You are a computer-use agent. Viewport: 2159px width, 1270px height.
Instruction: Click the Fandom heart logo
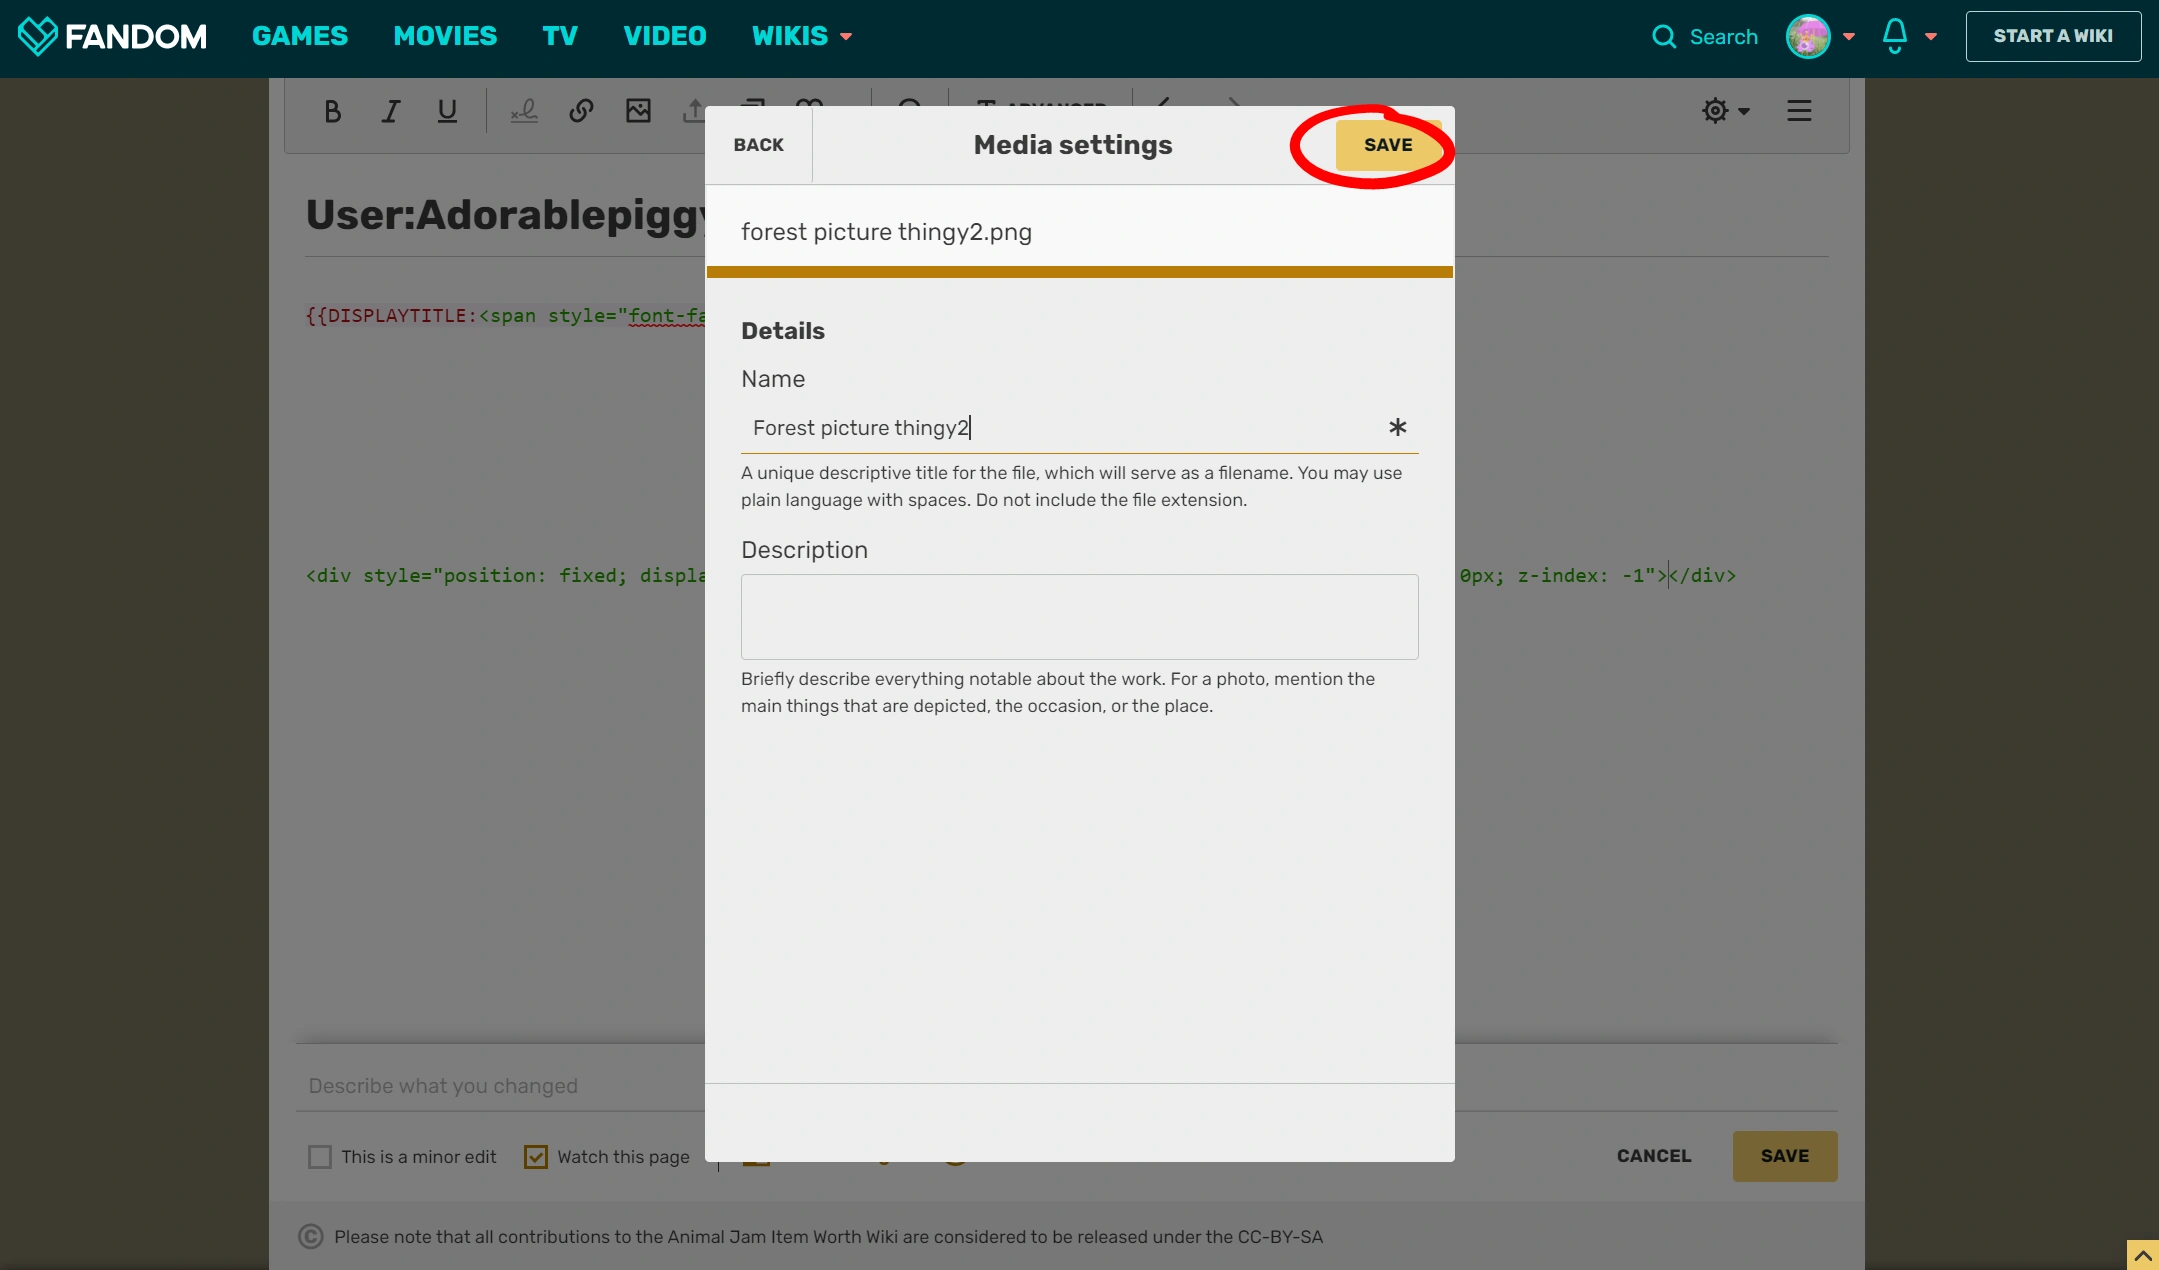pyautogui.click(x=38, y=36)
